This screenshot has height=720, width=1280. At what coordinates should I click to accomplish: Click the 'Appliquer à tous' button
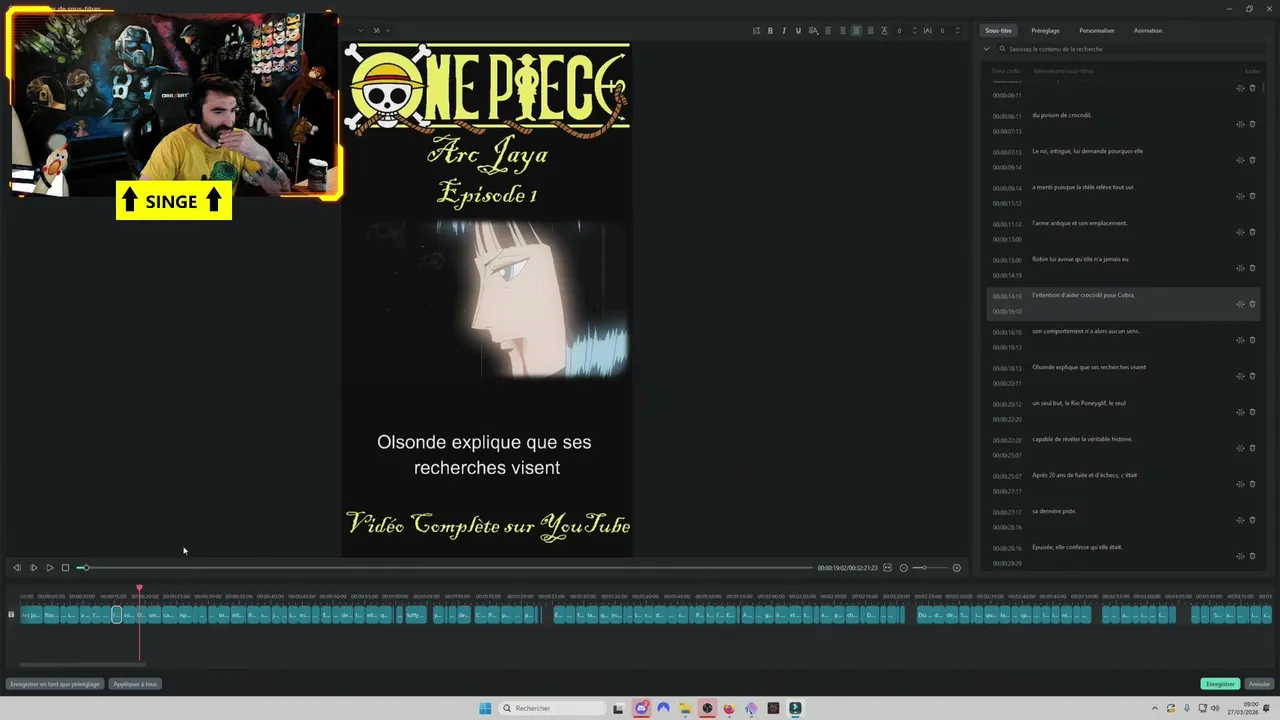tap(135, 684)
